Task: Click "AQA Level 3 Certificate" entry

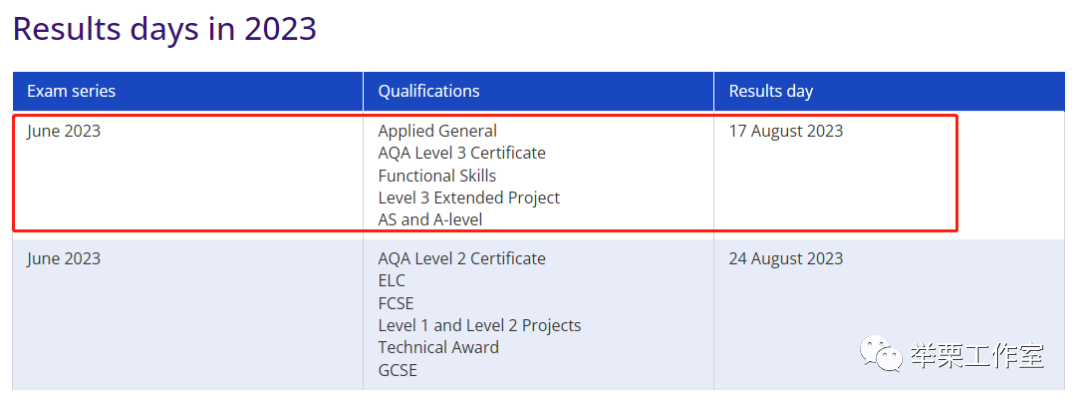Action: click(461, 153)
